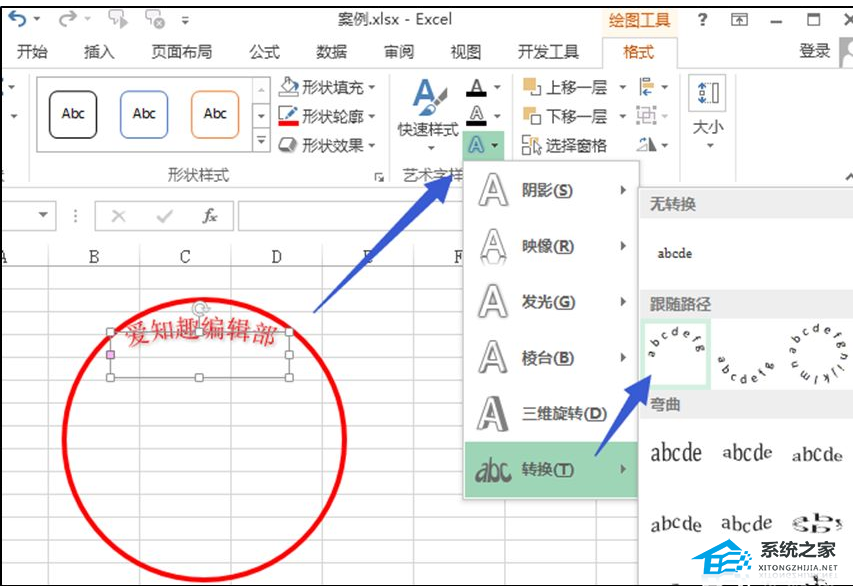
Task: Click the formula bar cancel X
Action: (x=118, y=216)
